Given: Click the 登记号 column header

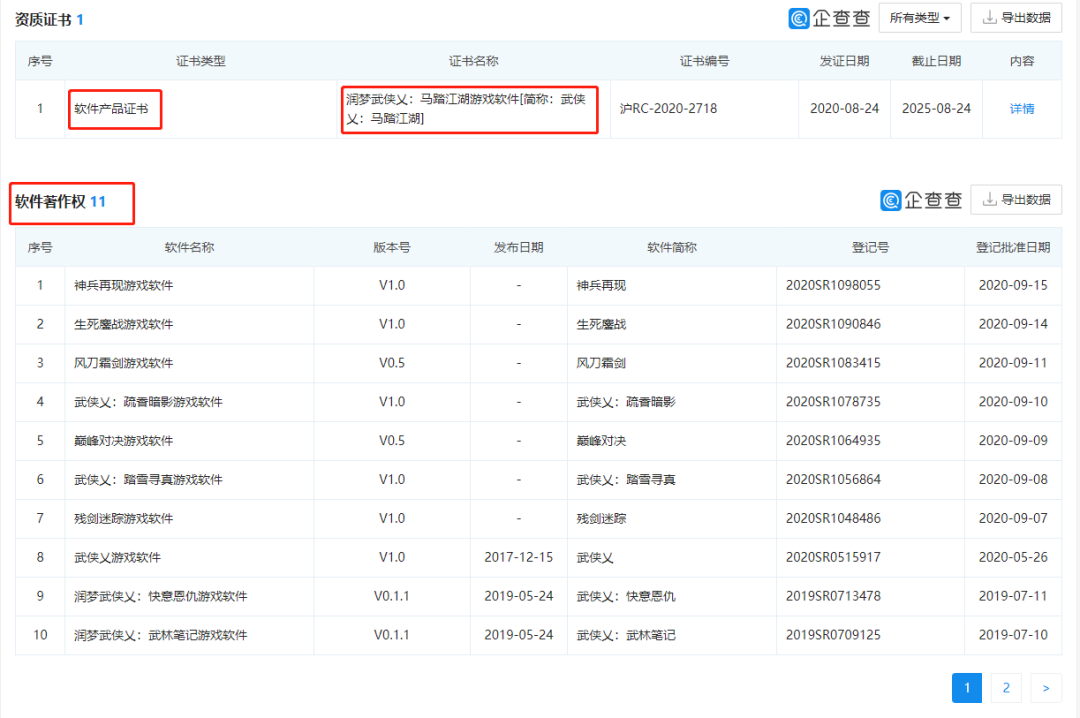Looking at the screenshot, I should pyautogui.click(x=870, y=247).
